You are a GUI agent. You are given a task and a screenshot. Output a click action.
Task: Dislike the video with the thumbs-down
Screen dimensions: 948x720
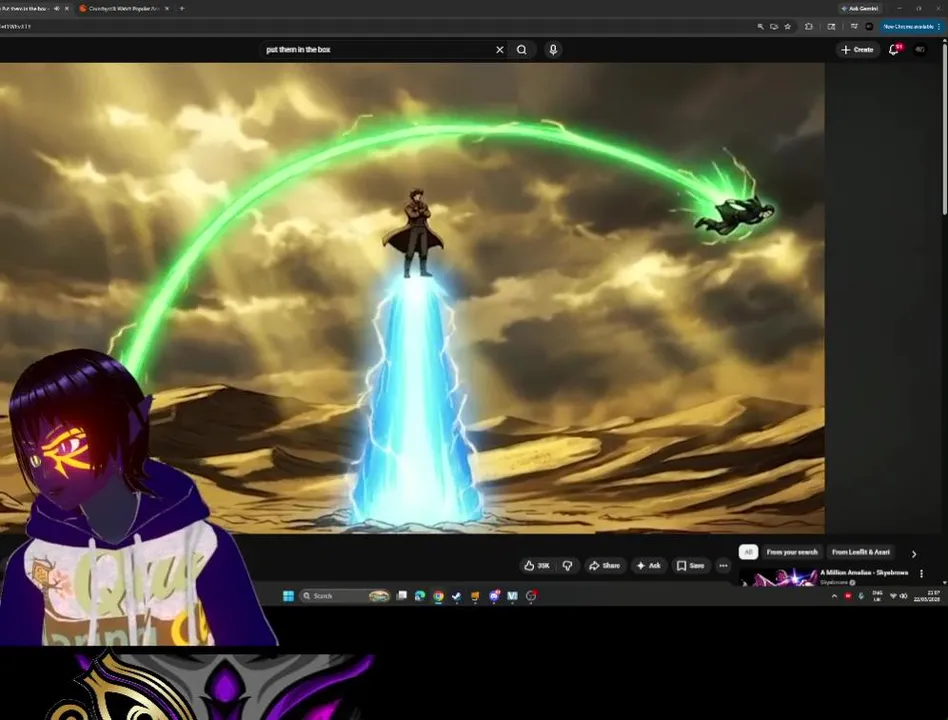point(568,565)
